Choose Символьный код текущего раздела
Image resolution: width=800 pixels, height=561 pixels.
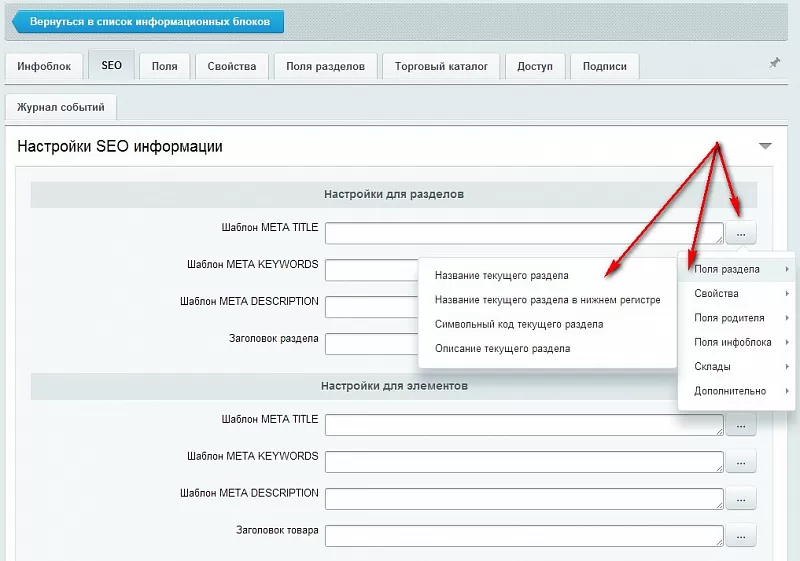519,324
